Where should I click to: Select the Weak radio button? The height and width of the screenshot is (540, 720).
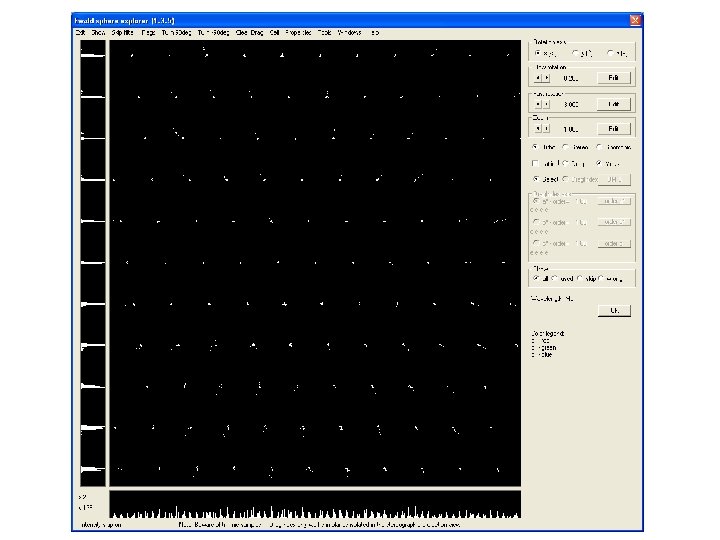(x=599, y=163)
